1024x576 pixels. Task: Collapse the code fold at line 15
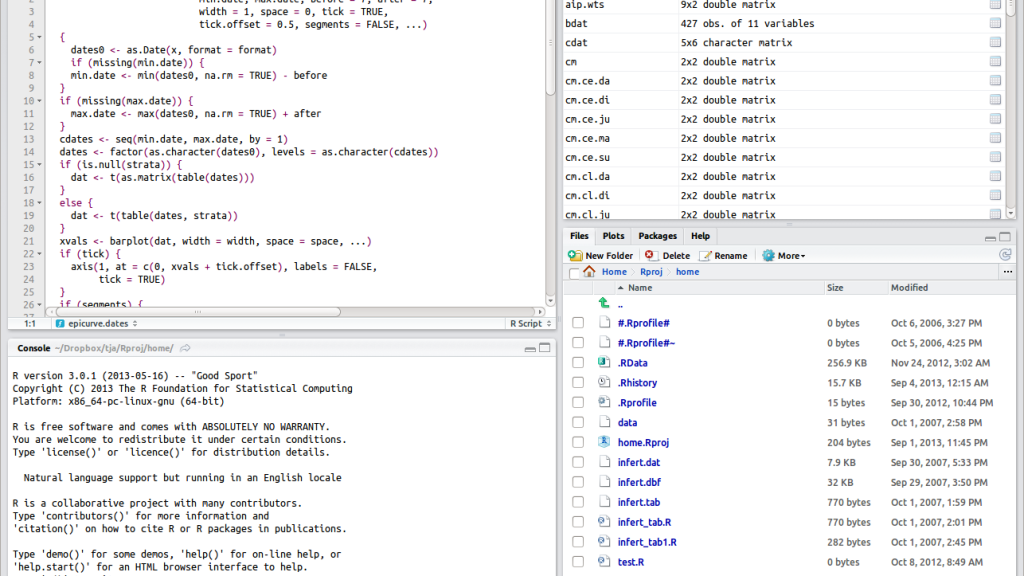(x=39, y=165)
